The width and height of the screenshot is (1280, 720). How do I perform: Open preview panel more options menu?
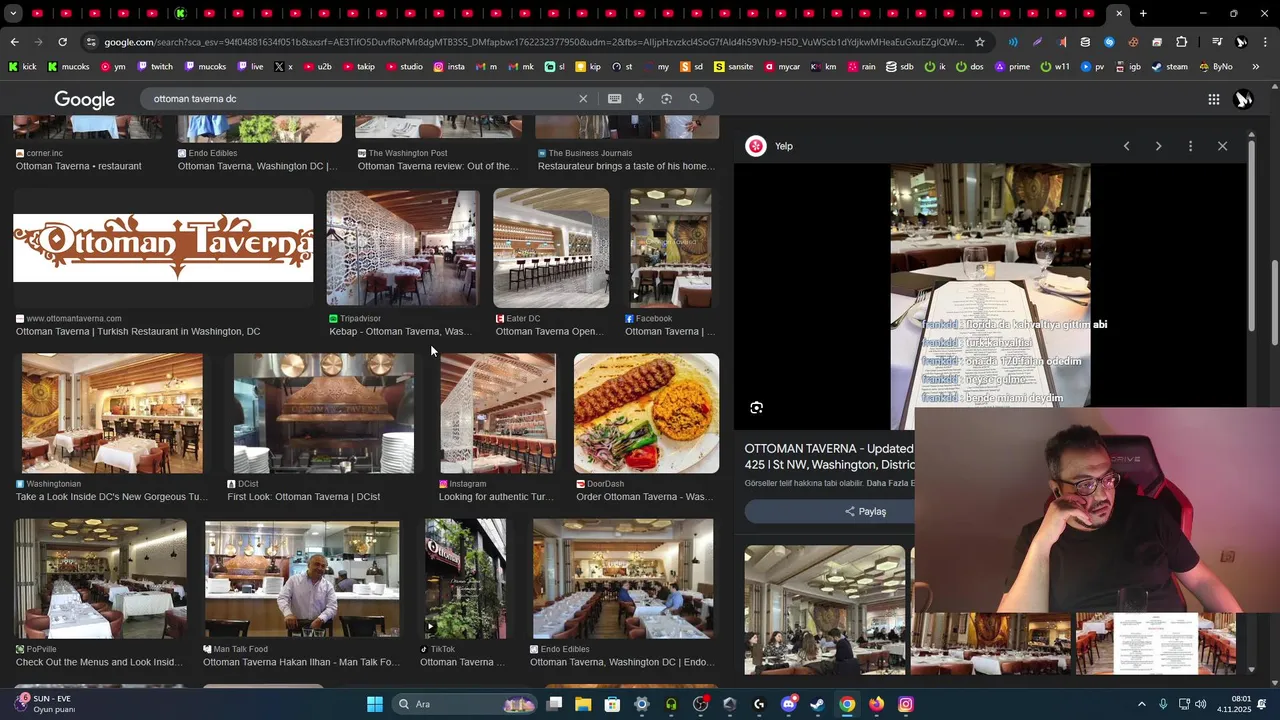coord(1190,146)
